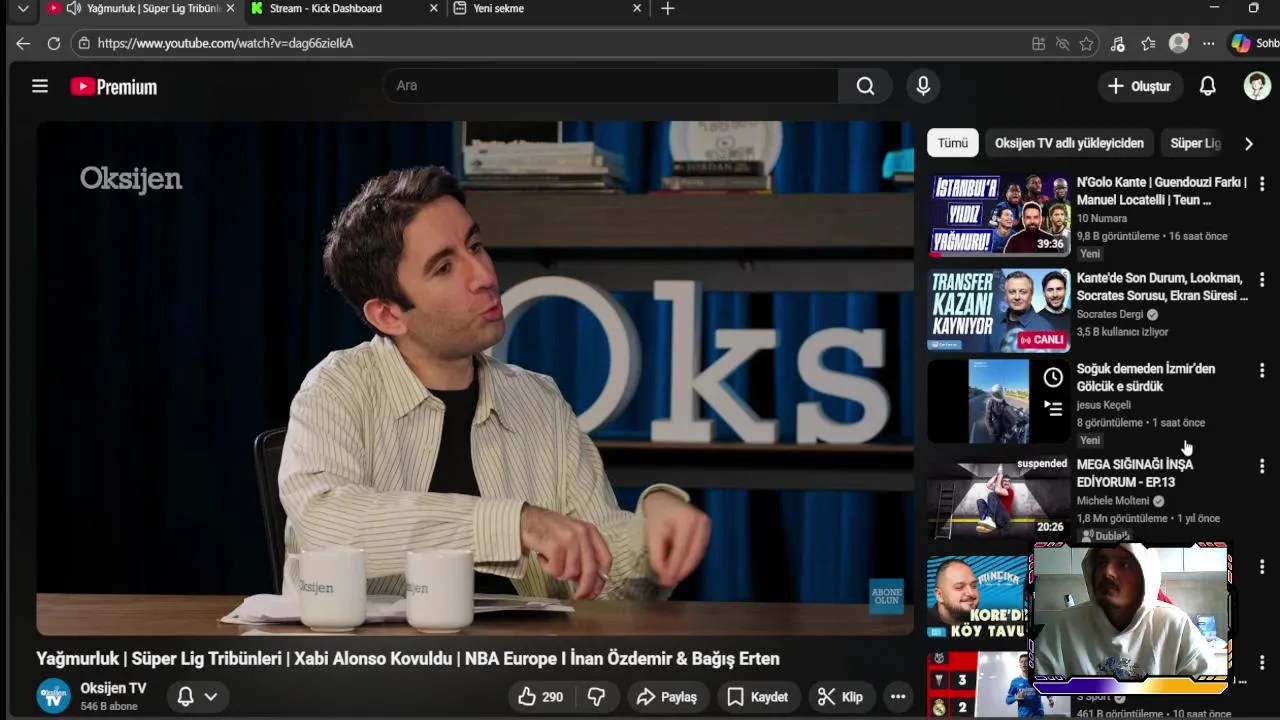View site information lock icon
The width and height of the screenshot is (1280, 720).
(x=84, y=43)
